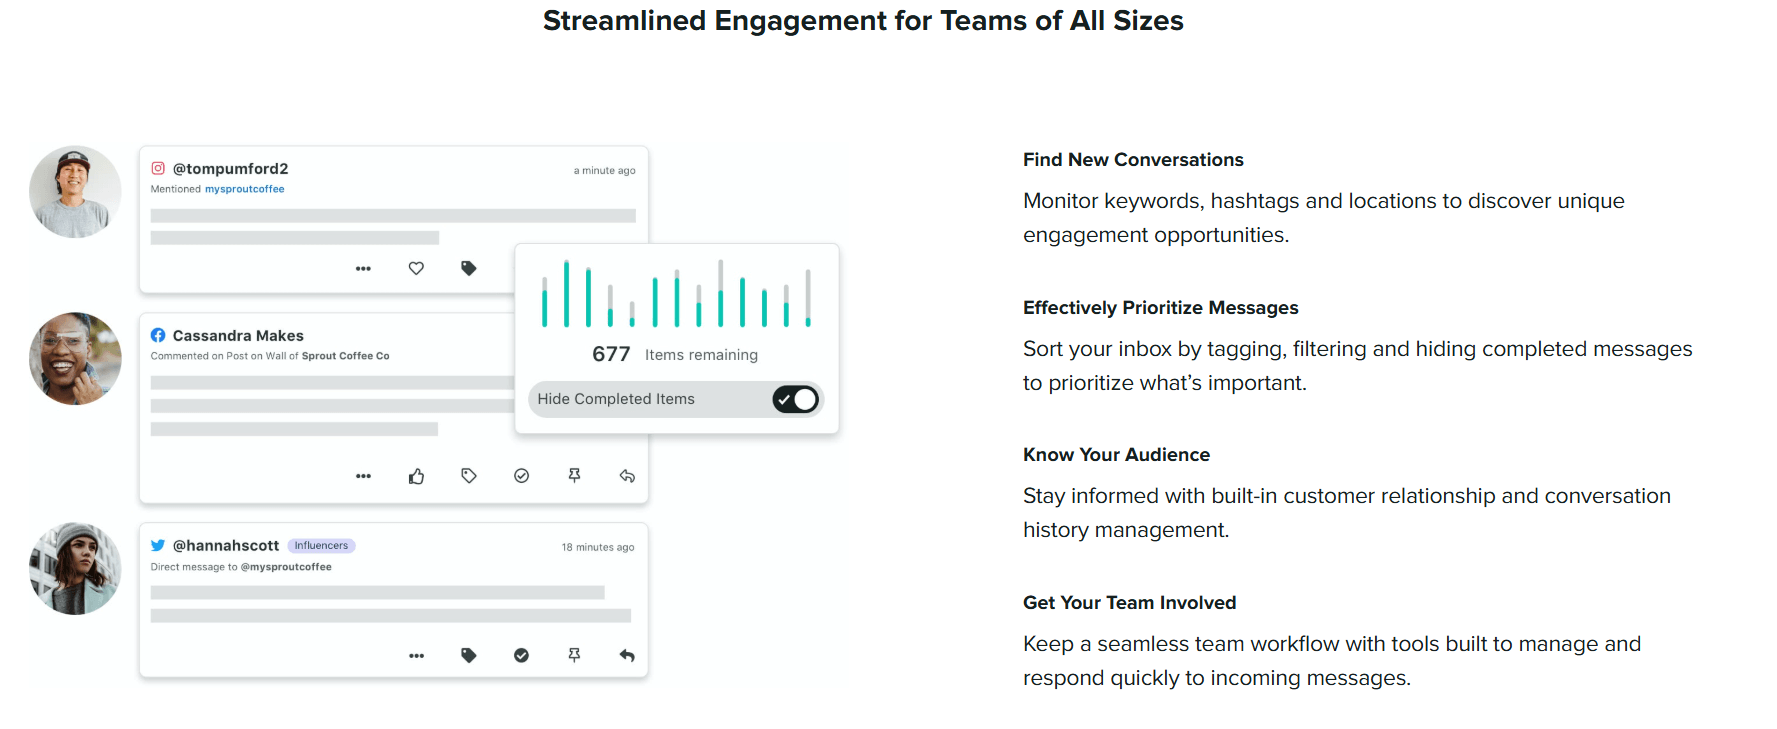1777x729 pixels.
Task: Pin the @hannahscott direct message
Action: [x=574, y=655]
